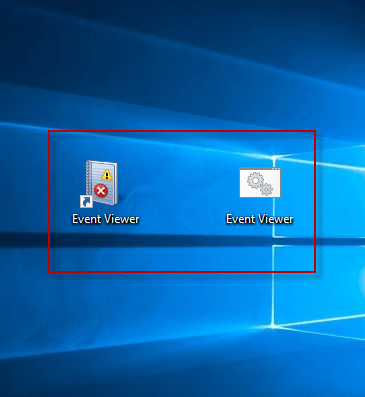
Task: Select the Event Viewer notebook shortcut icon
Action: click(99, 184)
